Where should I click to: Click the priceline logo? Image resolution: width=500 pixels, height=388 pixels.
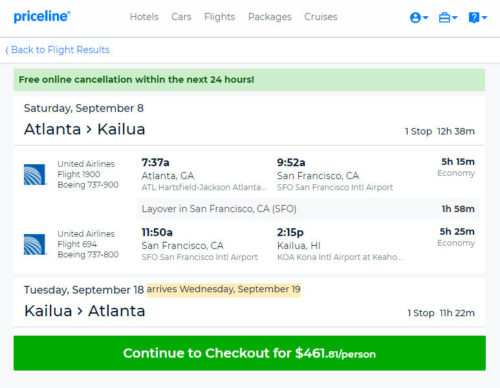pos(42,16)
